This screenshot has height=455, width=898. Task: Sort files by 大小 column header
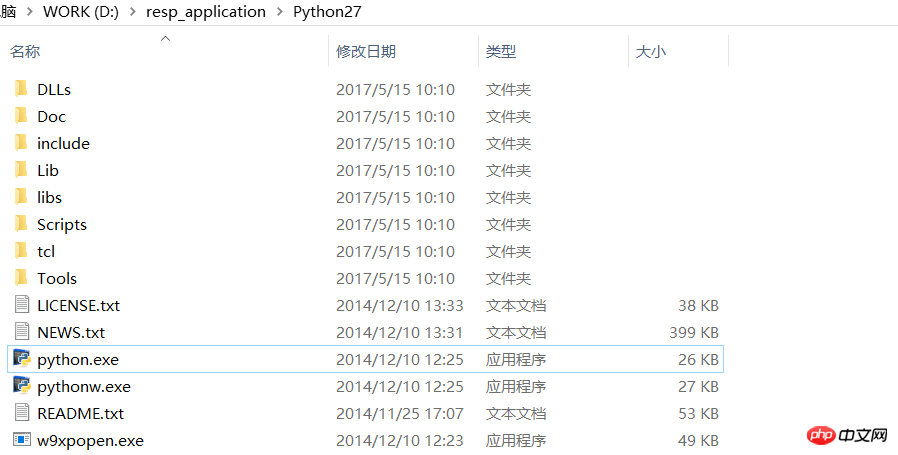tap(651, 52)
